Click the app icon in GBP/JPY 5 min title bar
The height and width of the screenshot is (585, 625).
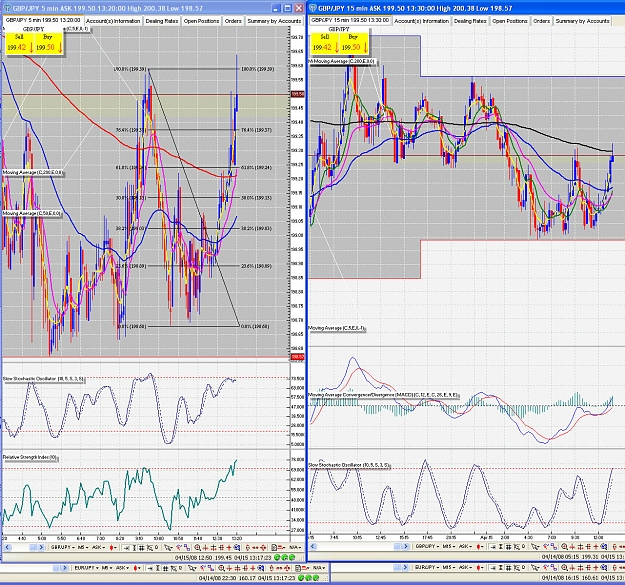[x=6, y=8]
